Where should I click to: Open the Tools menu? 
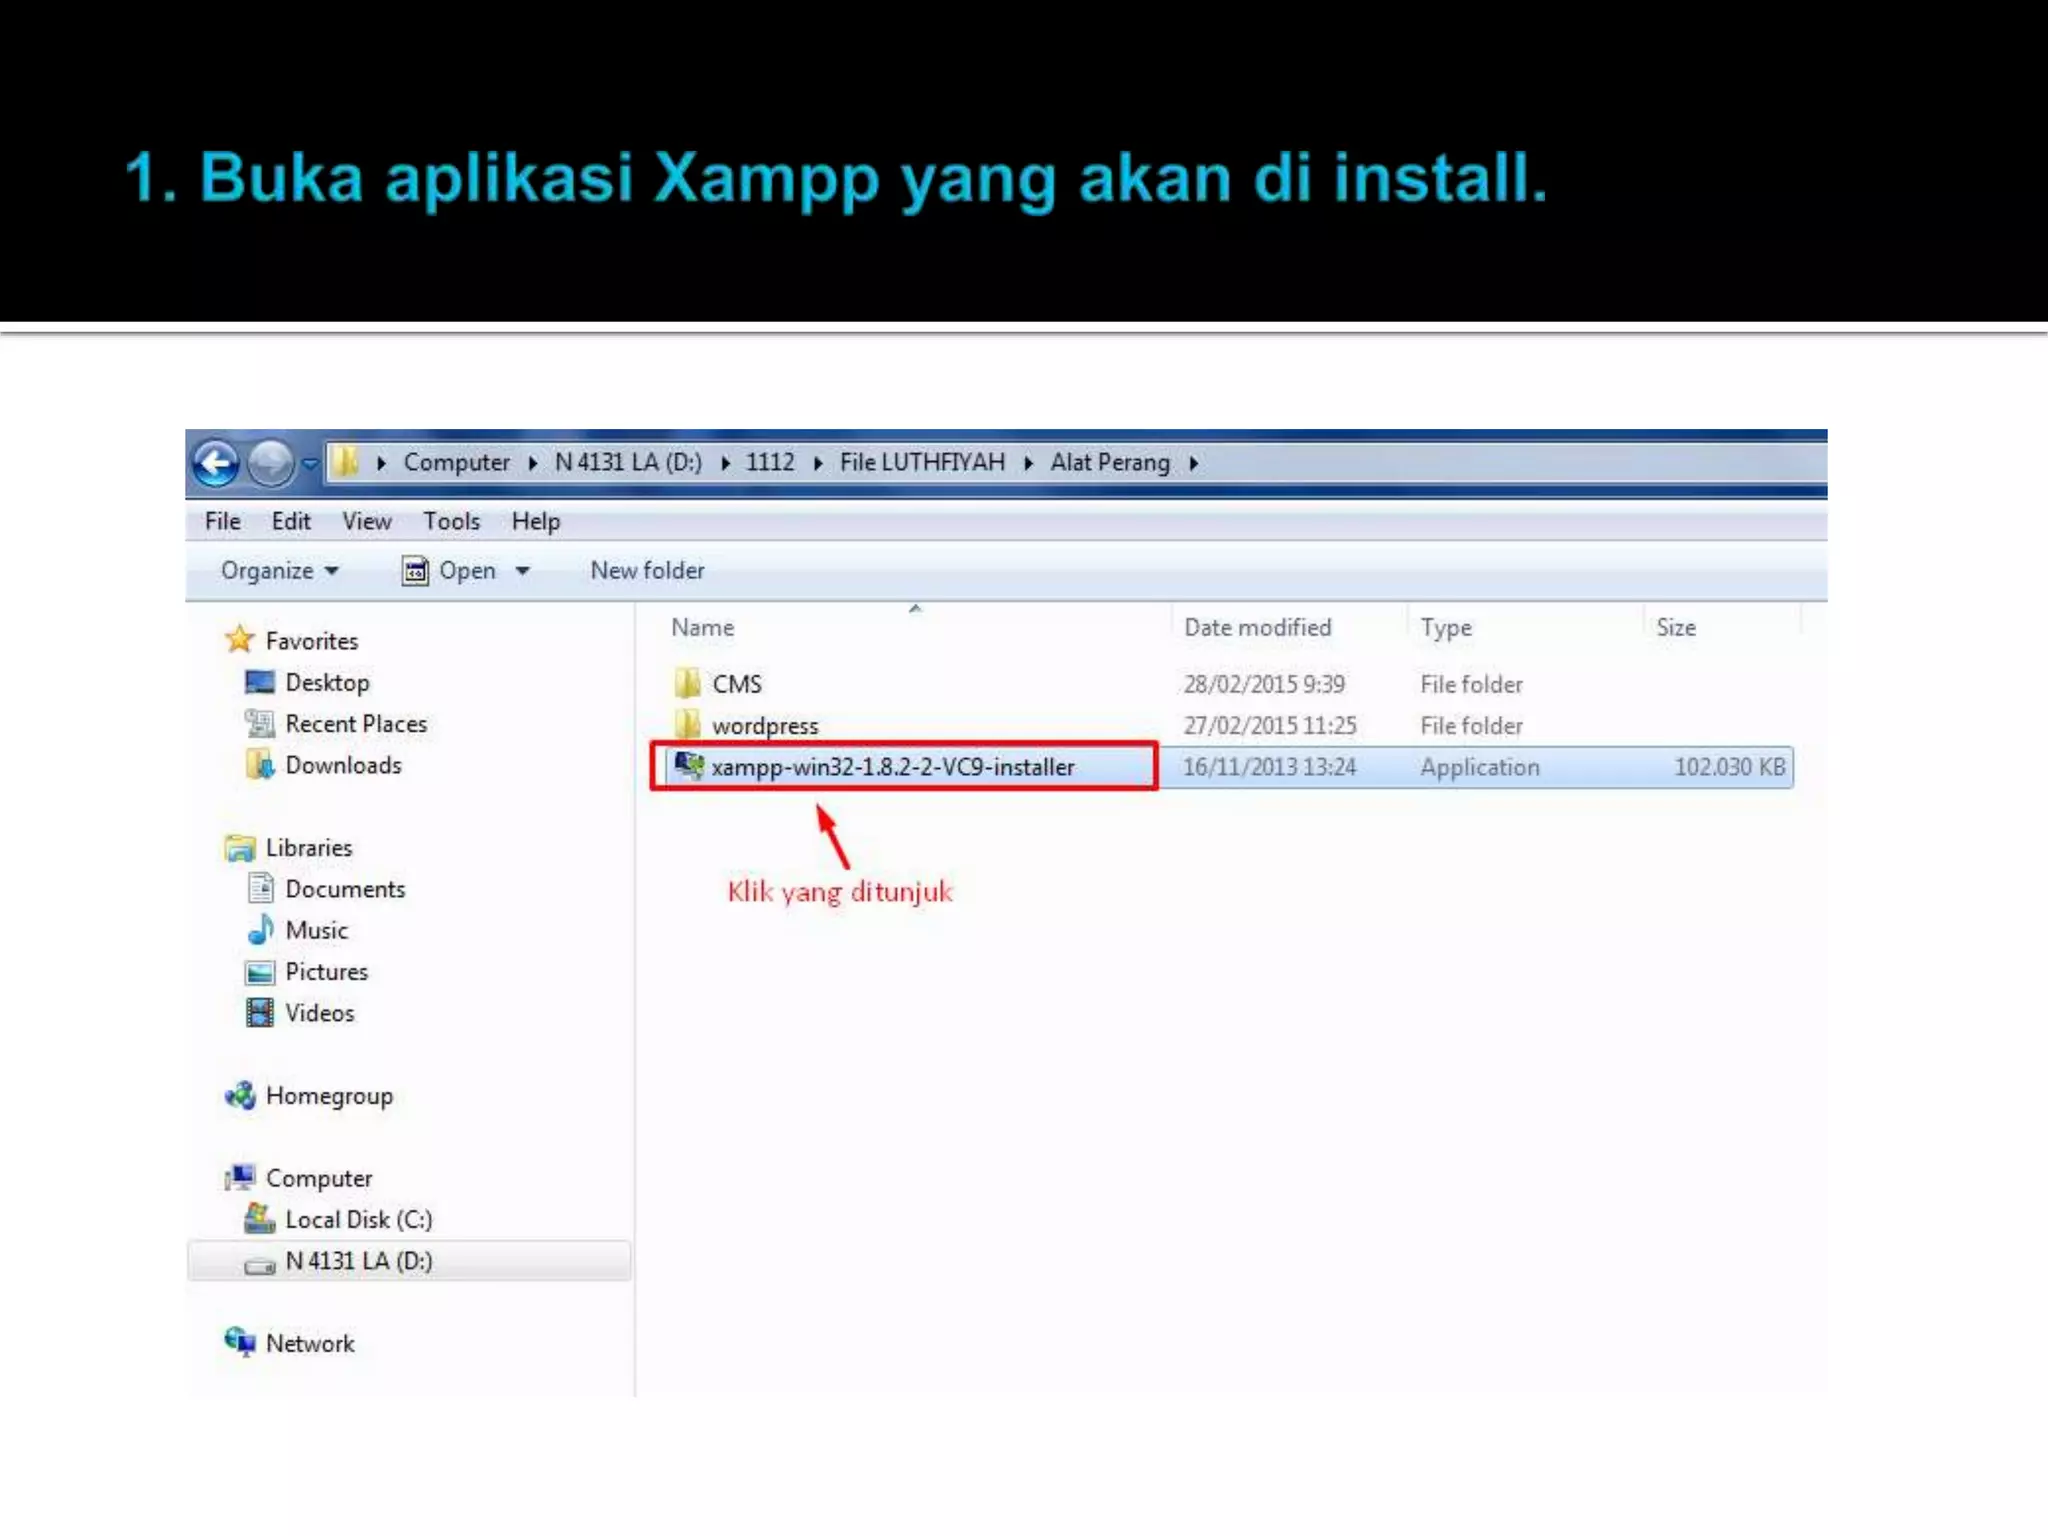451,521
